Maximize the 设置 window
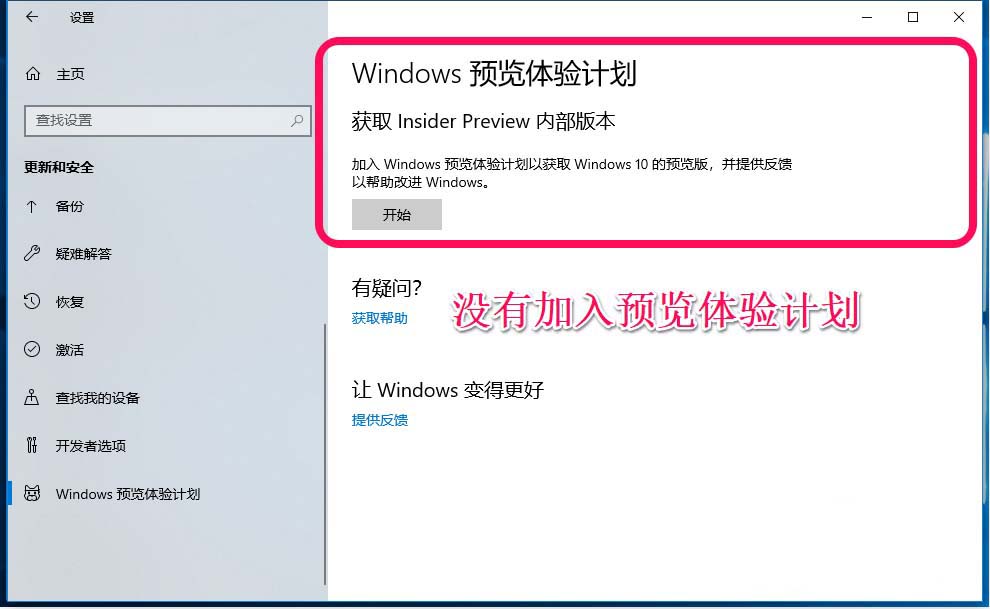The image size is (990, 609). pos(912,17)
